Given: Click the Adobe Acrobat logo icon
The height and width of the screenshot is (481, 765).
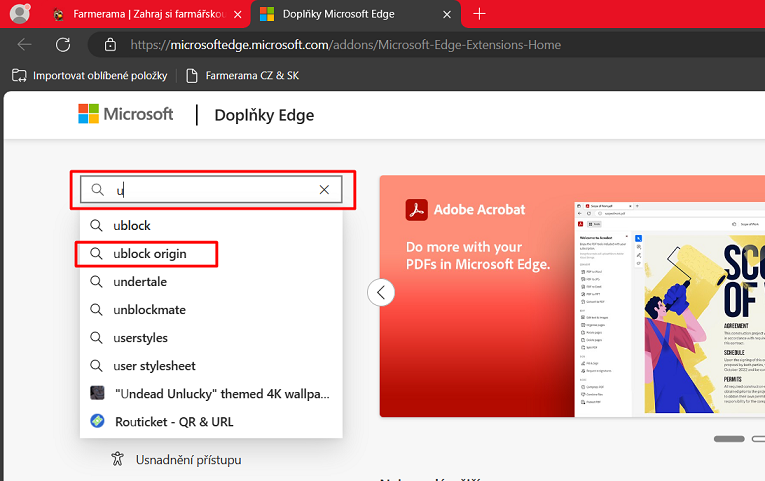Looking at the screenshot, I should point(416,210).
